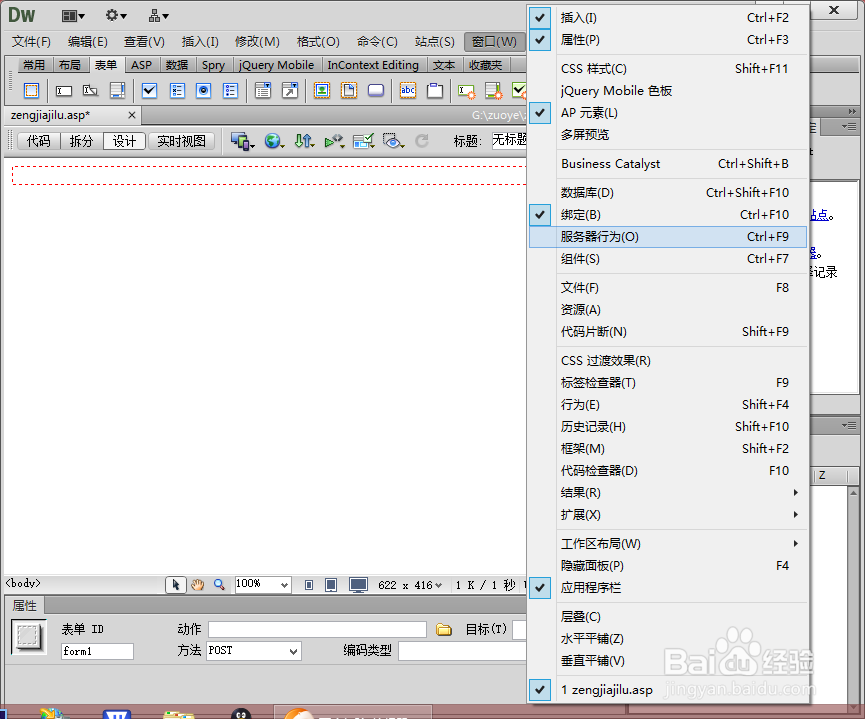Toggle the checked AP 元素(L) item
Screen dimensions: 865x719
point(668,113)
